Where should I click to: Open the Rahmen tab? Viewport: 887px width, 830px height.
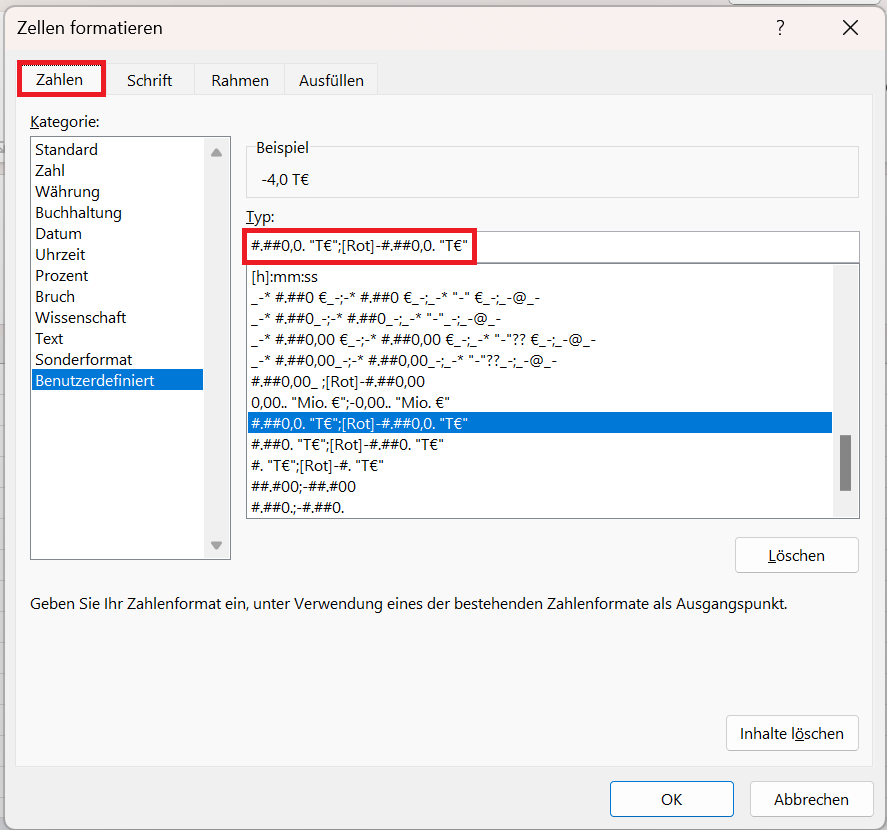pyautogui.click(x=240, y=80)
